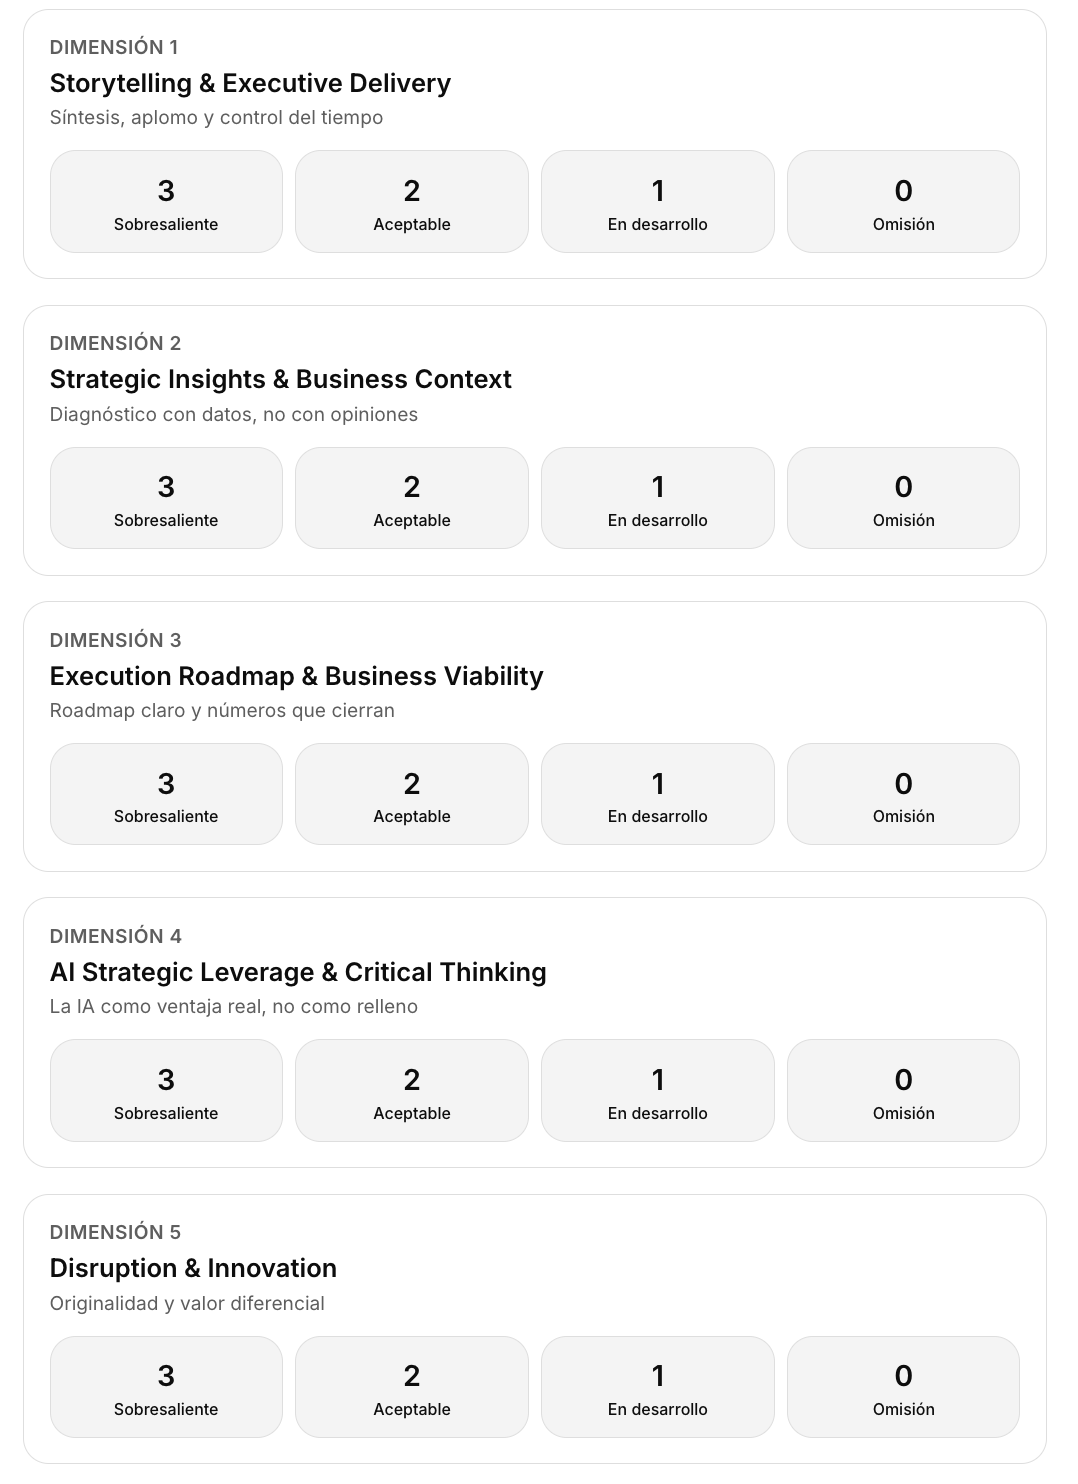Select 1 En desarrollo in Dimensión 2
The width and height of the screenshot is (1078, 1484).
[658, 498]
